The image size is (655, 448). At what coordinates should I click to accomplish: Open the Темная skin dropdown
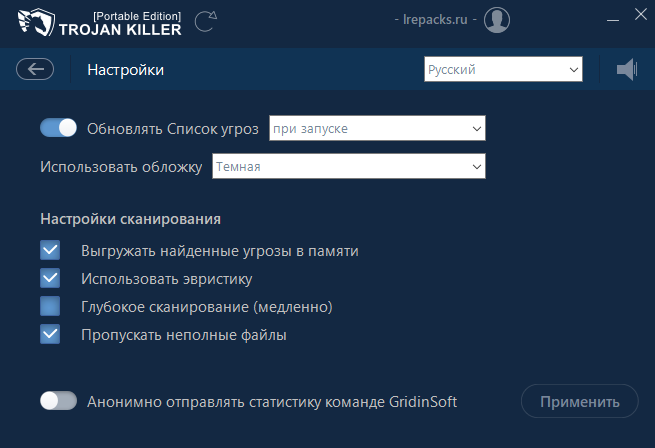click(349, 166)
